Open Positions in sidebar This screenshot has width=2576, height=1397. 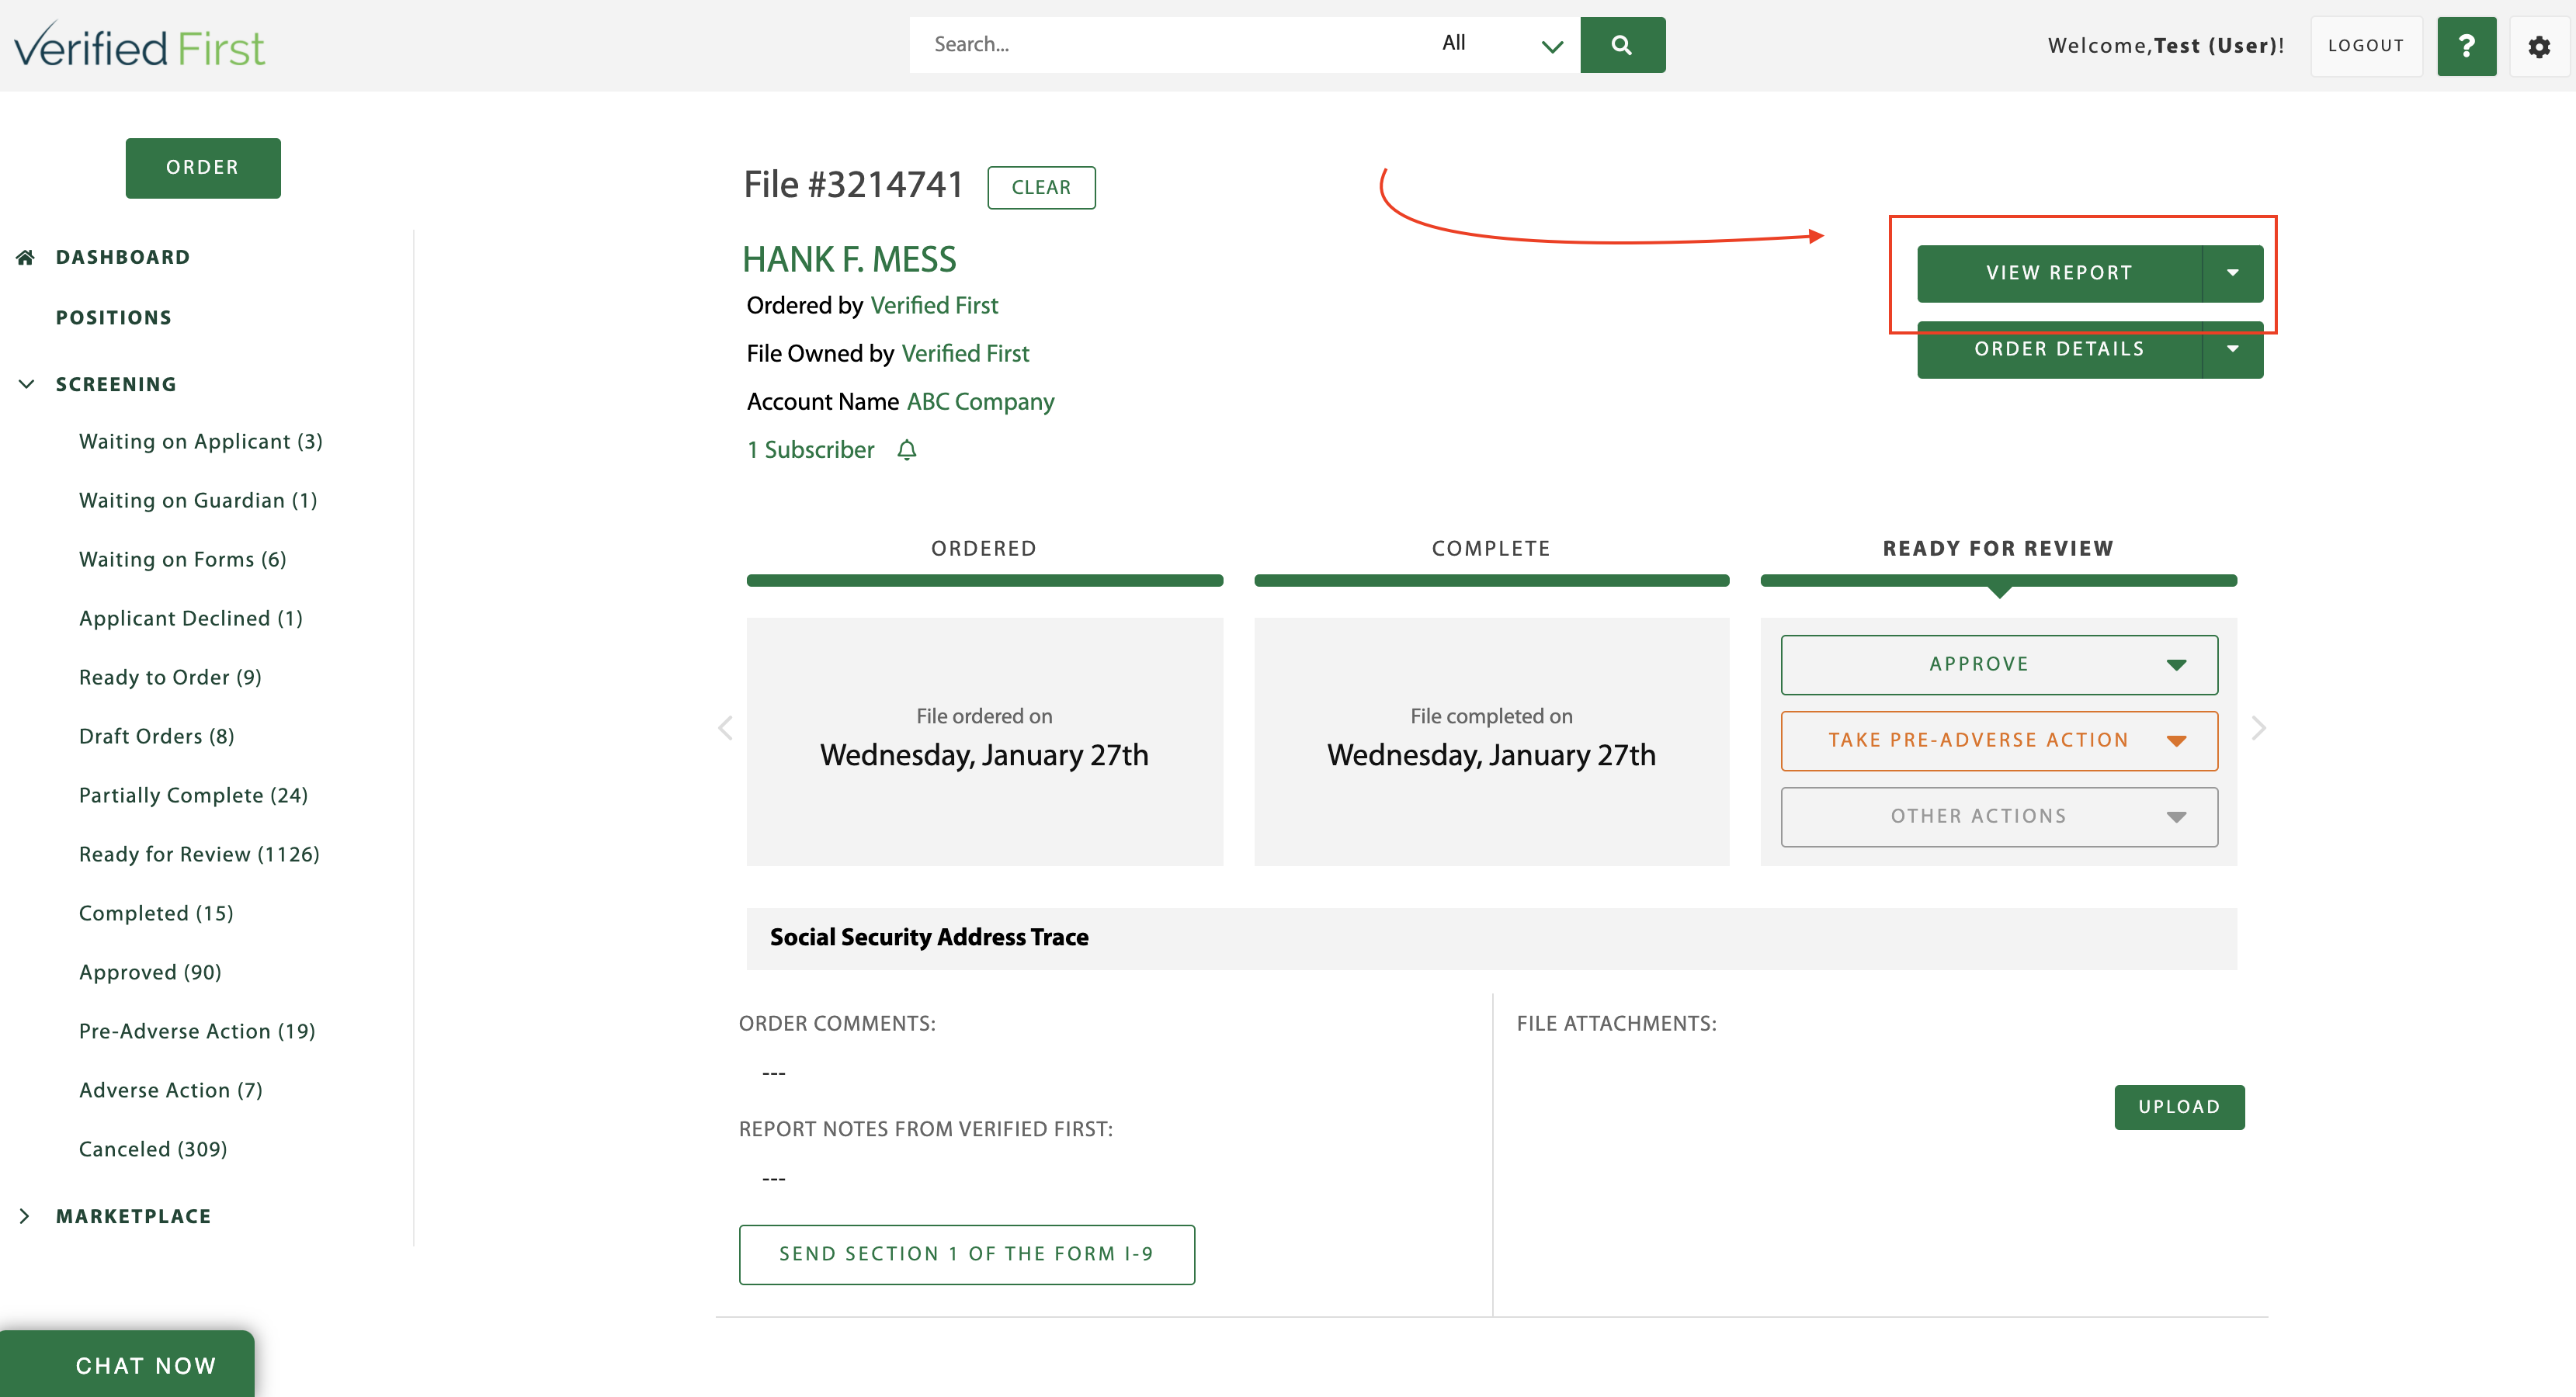[114, 317]
